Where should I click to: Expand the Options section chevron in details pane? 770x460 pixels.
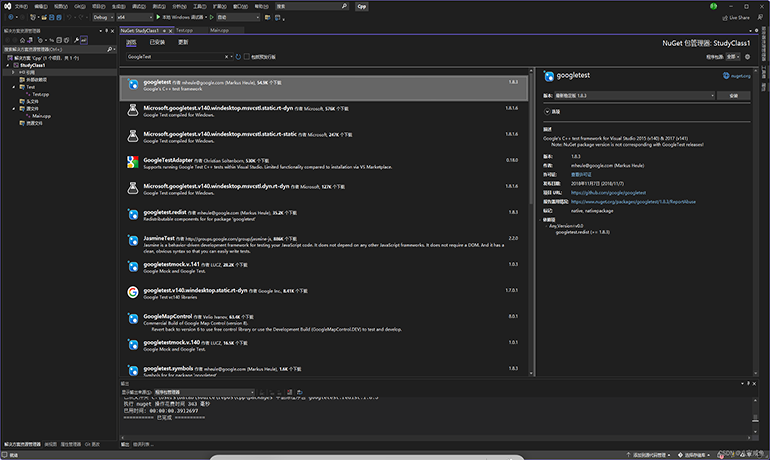tap(547, 112)
